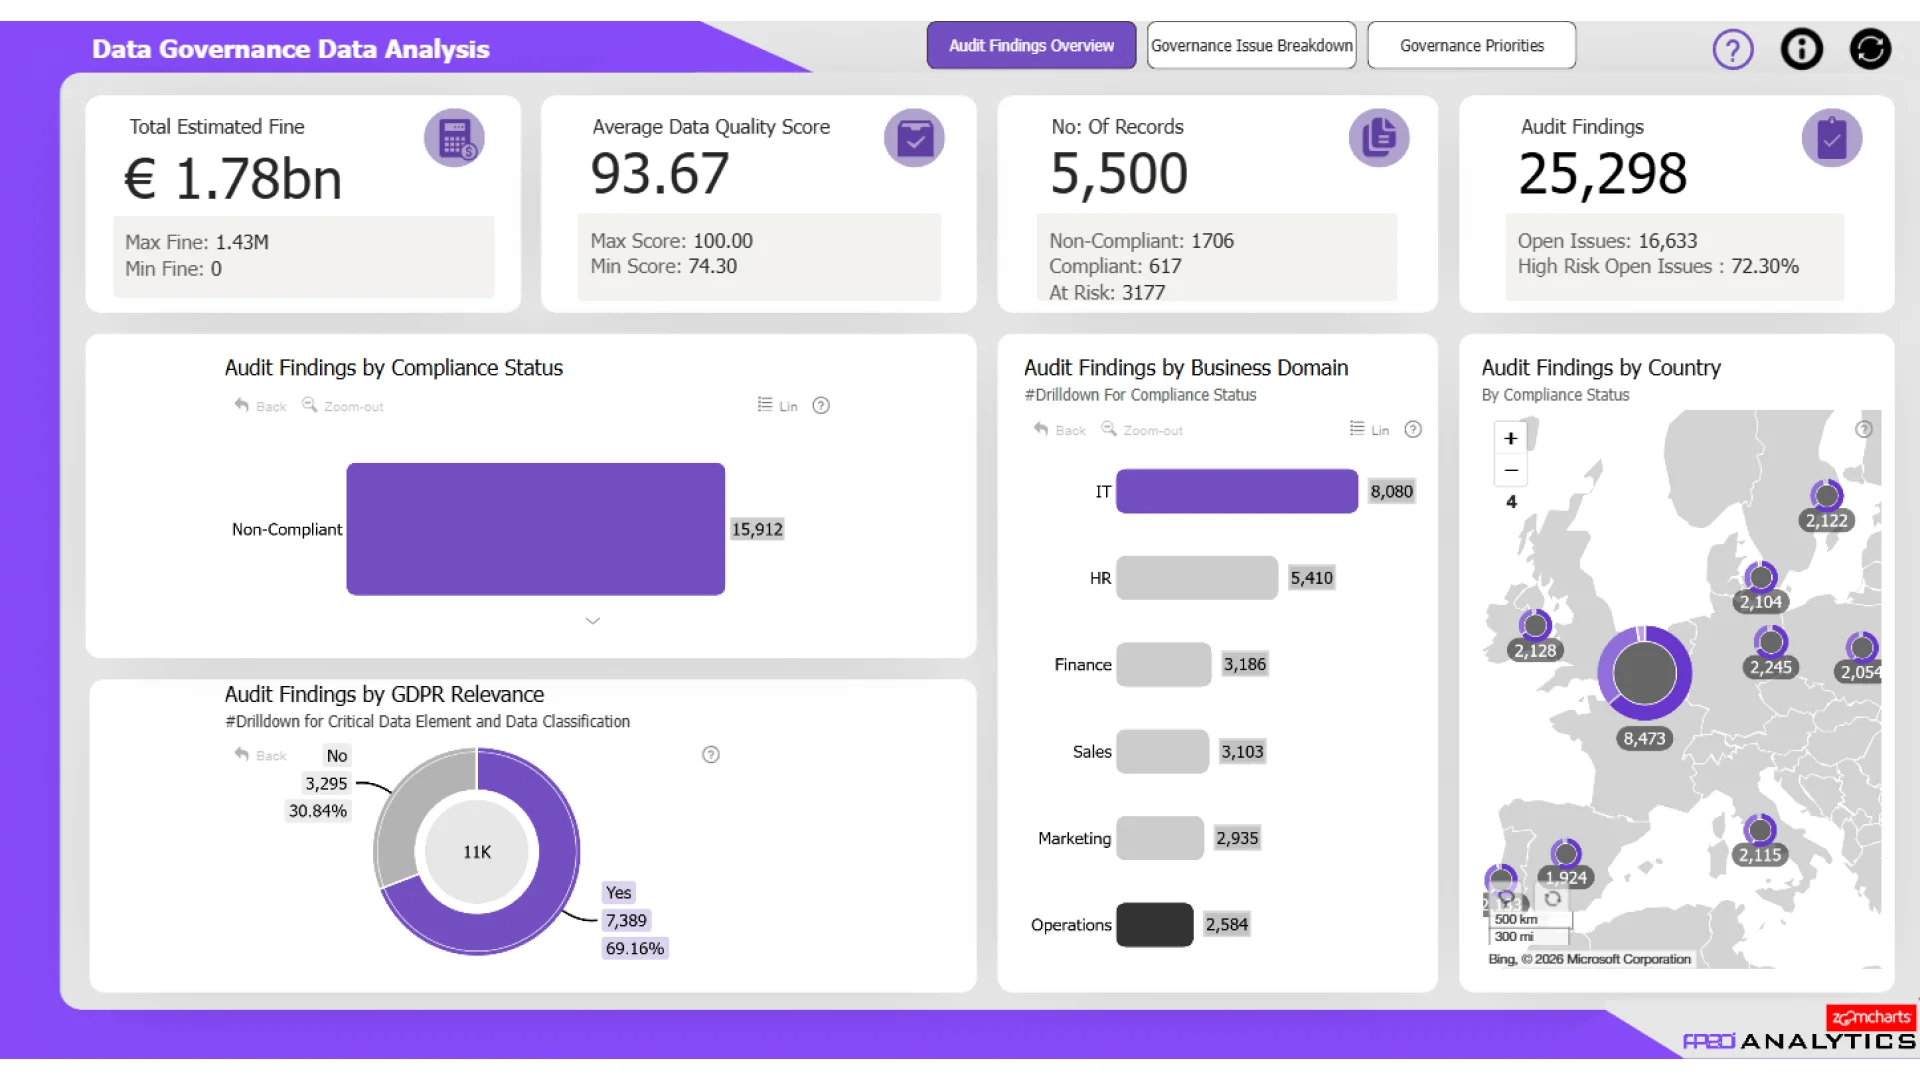Switch to Governance Issue Breakdown tab

pyautogui.click(x=1251, y=46)
